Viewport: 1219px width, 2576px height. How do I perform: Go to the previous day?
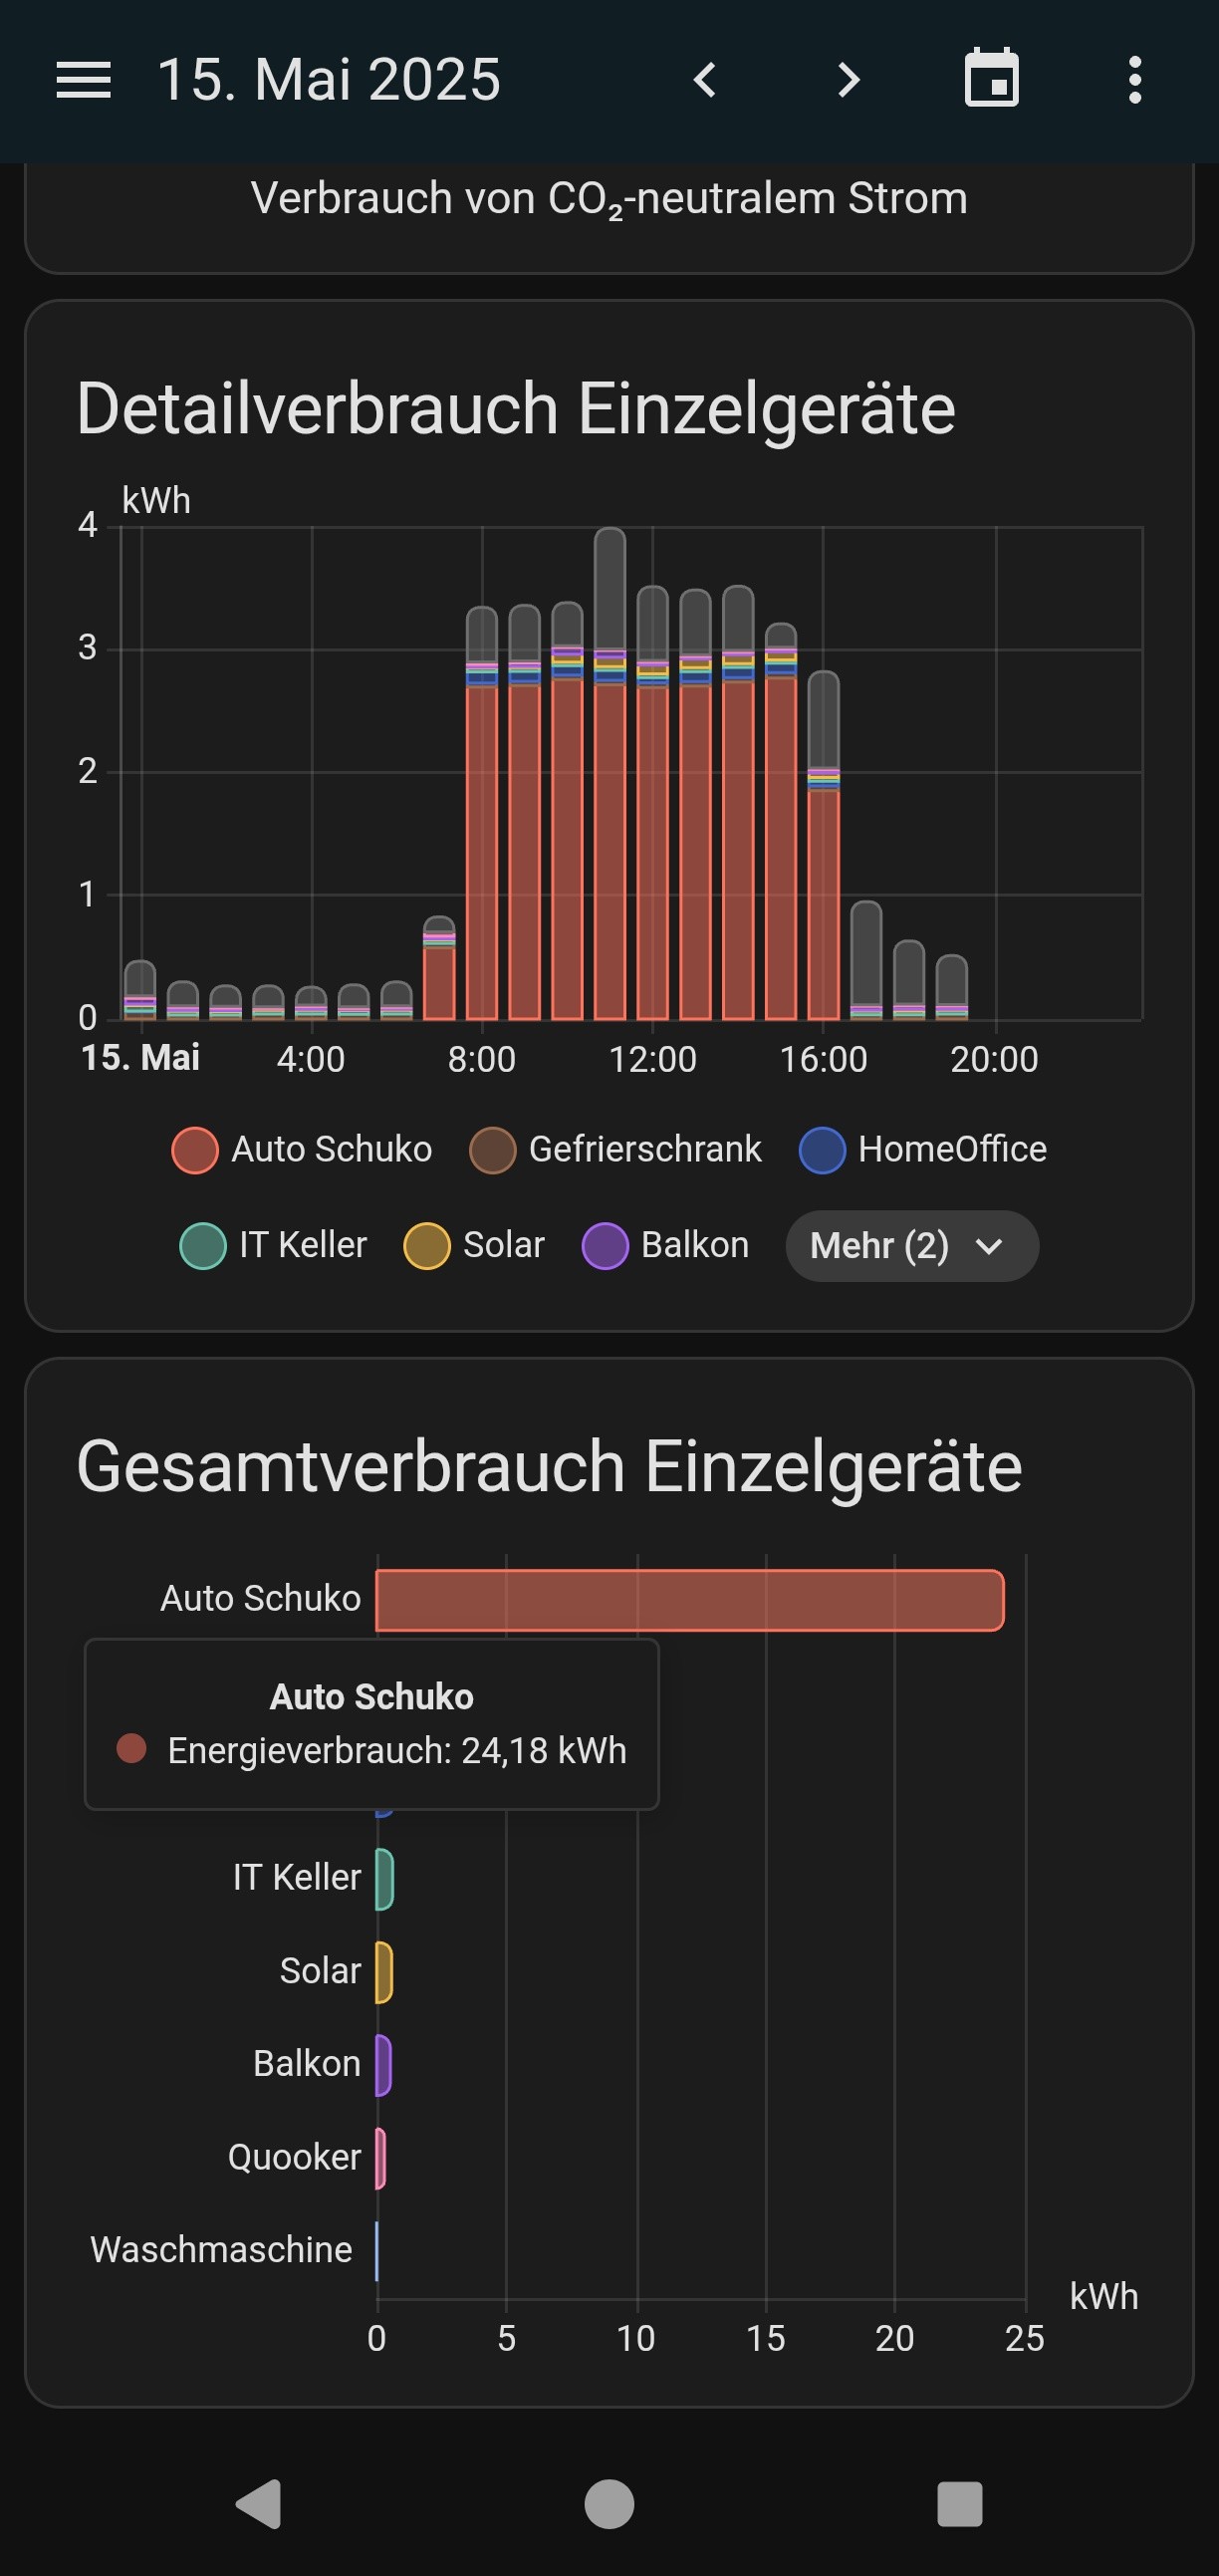(x=705, y=80)
